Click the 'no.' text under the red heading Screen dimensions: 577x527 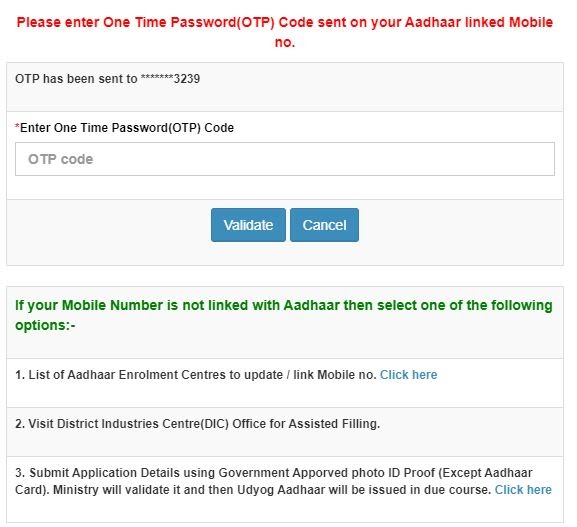(285, 42)
